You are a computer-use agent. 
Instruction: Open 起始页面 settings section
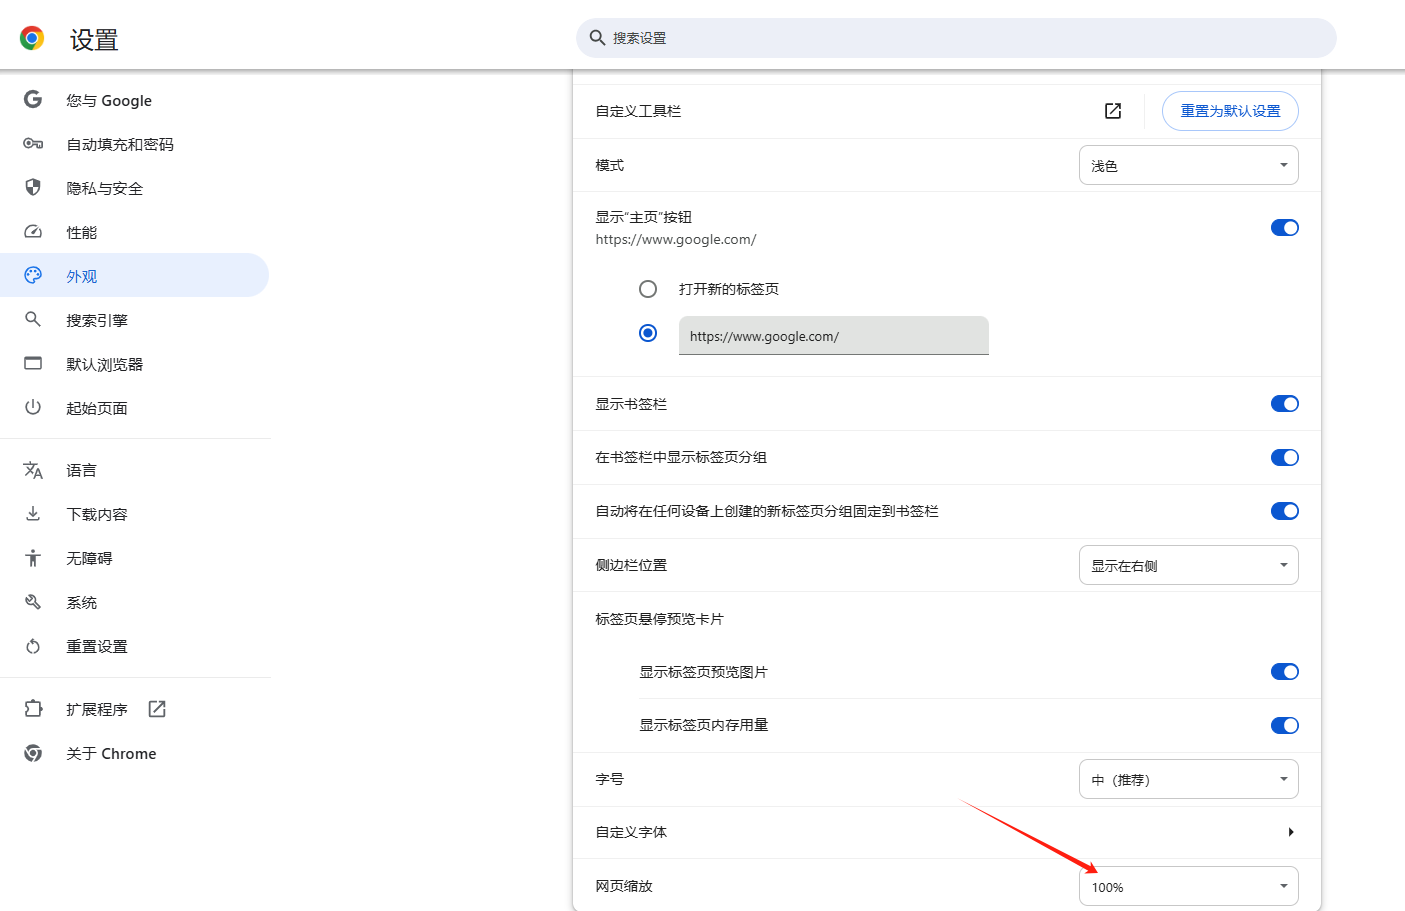pyautogui.click(x=134, y=408)
